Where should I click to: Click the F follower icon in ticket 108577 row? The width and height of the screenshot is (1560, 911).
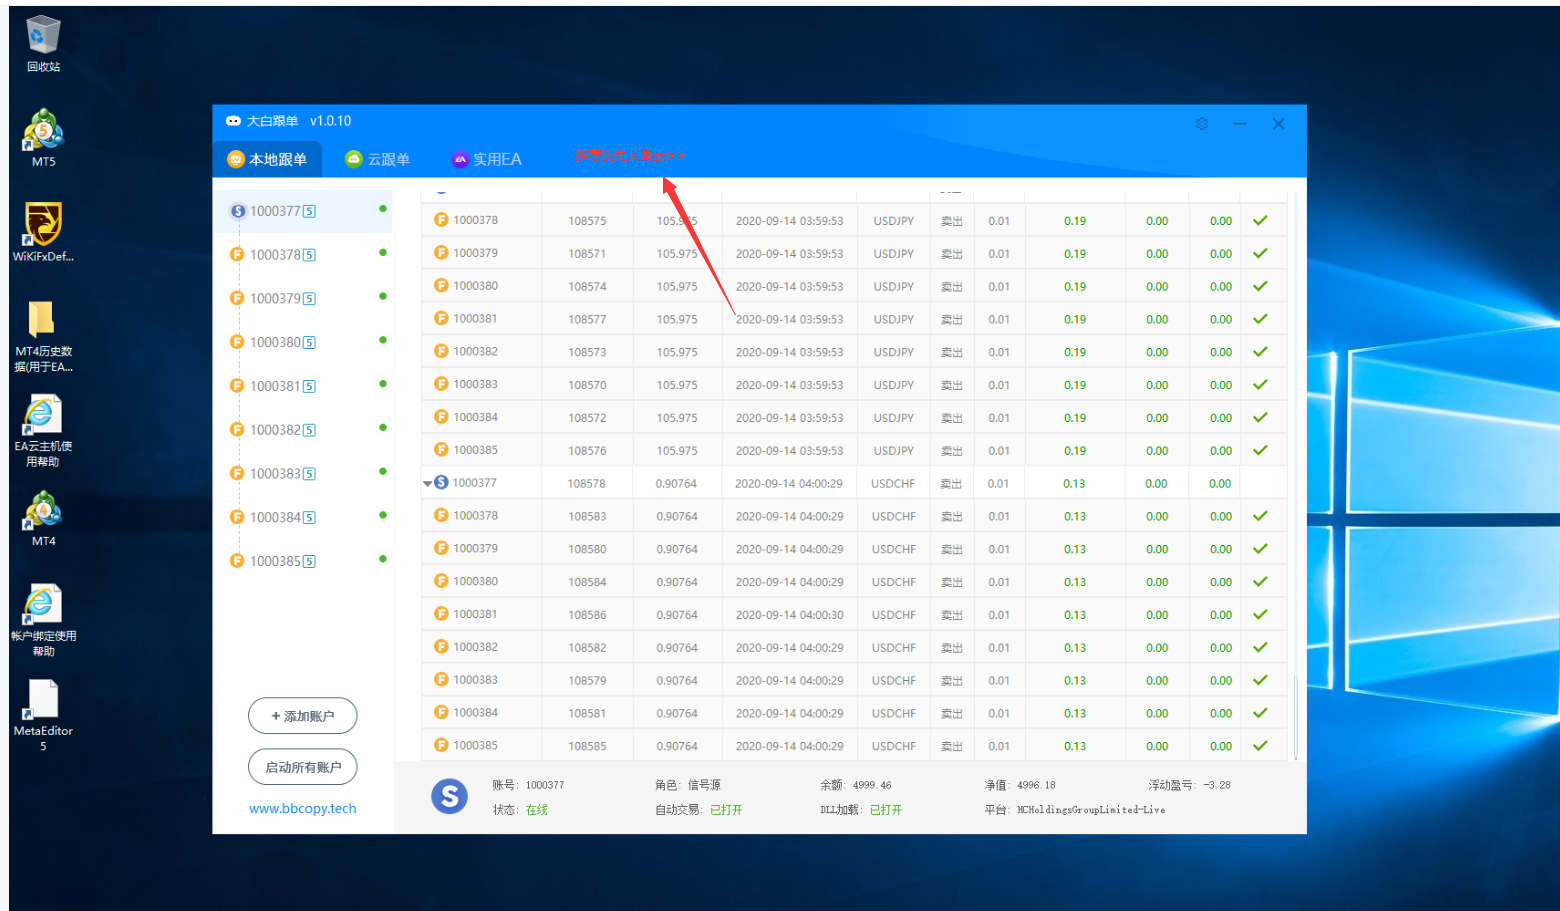pos(441,319)
